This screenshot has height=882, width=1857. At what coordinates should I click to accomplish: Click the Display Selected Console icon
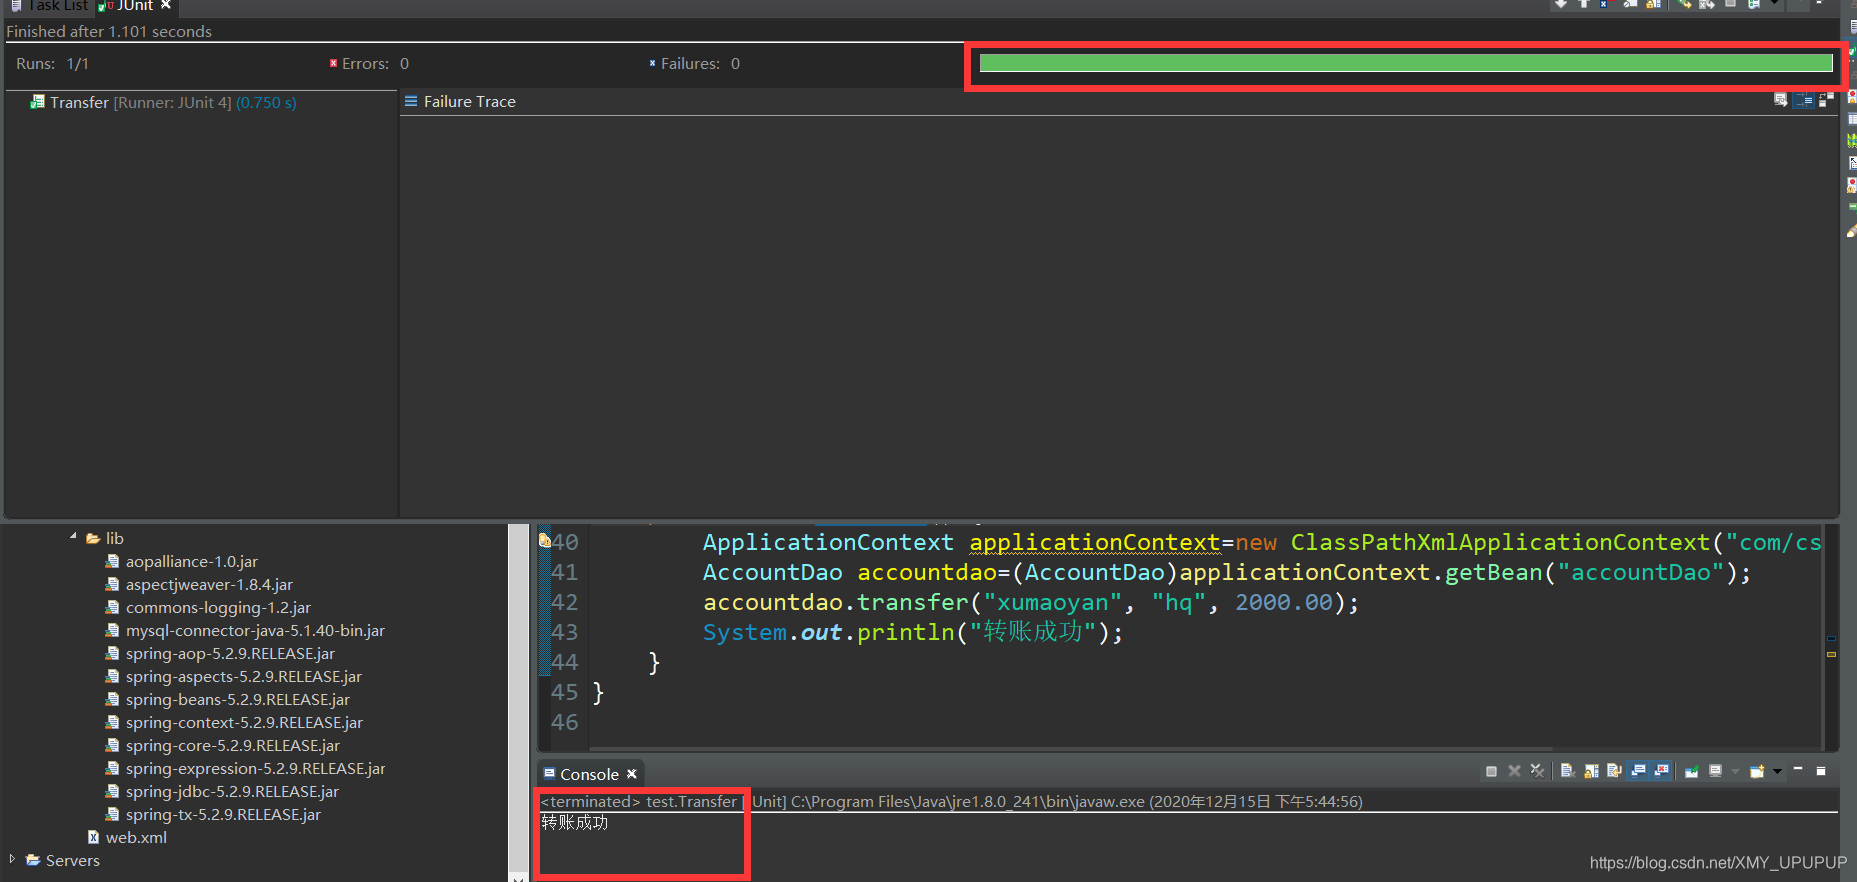[1715, 771]
